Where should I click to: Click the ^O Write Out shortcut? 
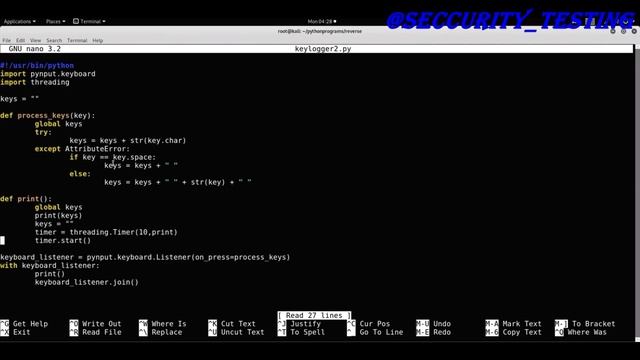click(x=96, y=324)
